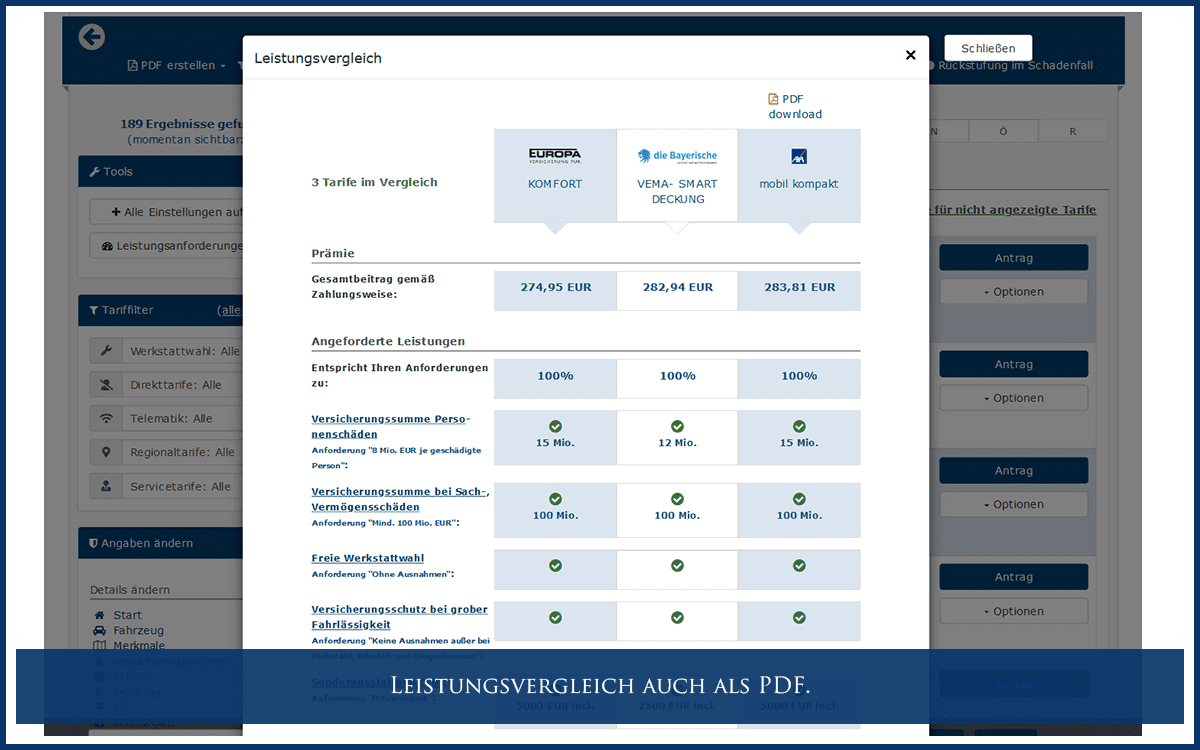Viewport: 1200px width, 750px height.
Task: Expand the Angaben ändern section
Action: (x=140, y=543)
